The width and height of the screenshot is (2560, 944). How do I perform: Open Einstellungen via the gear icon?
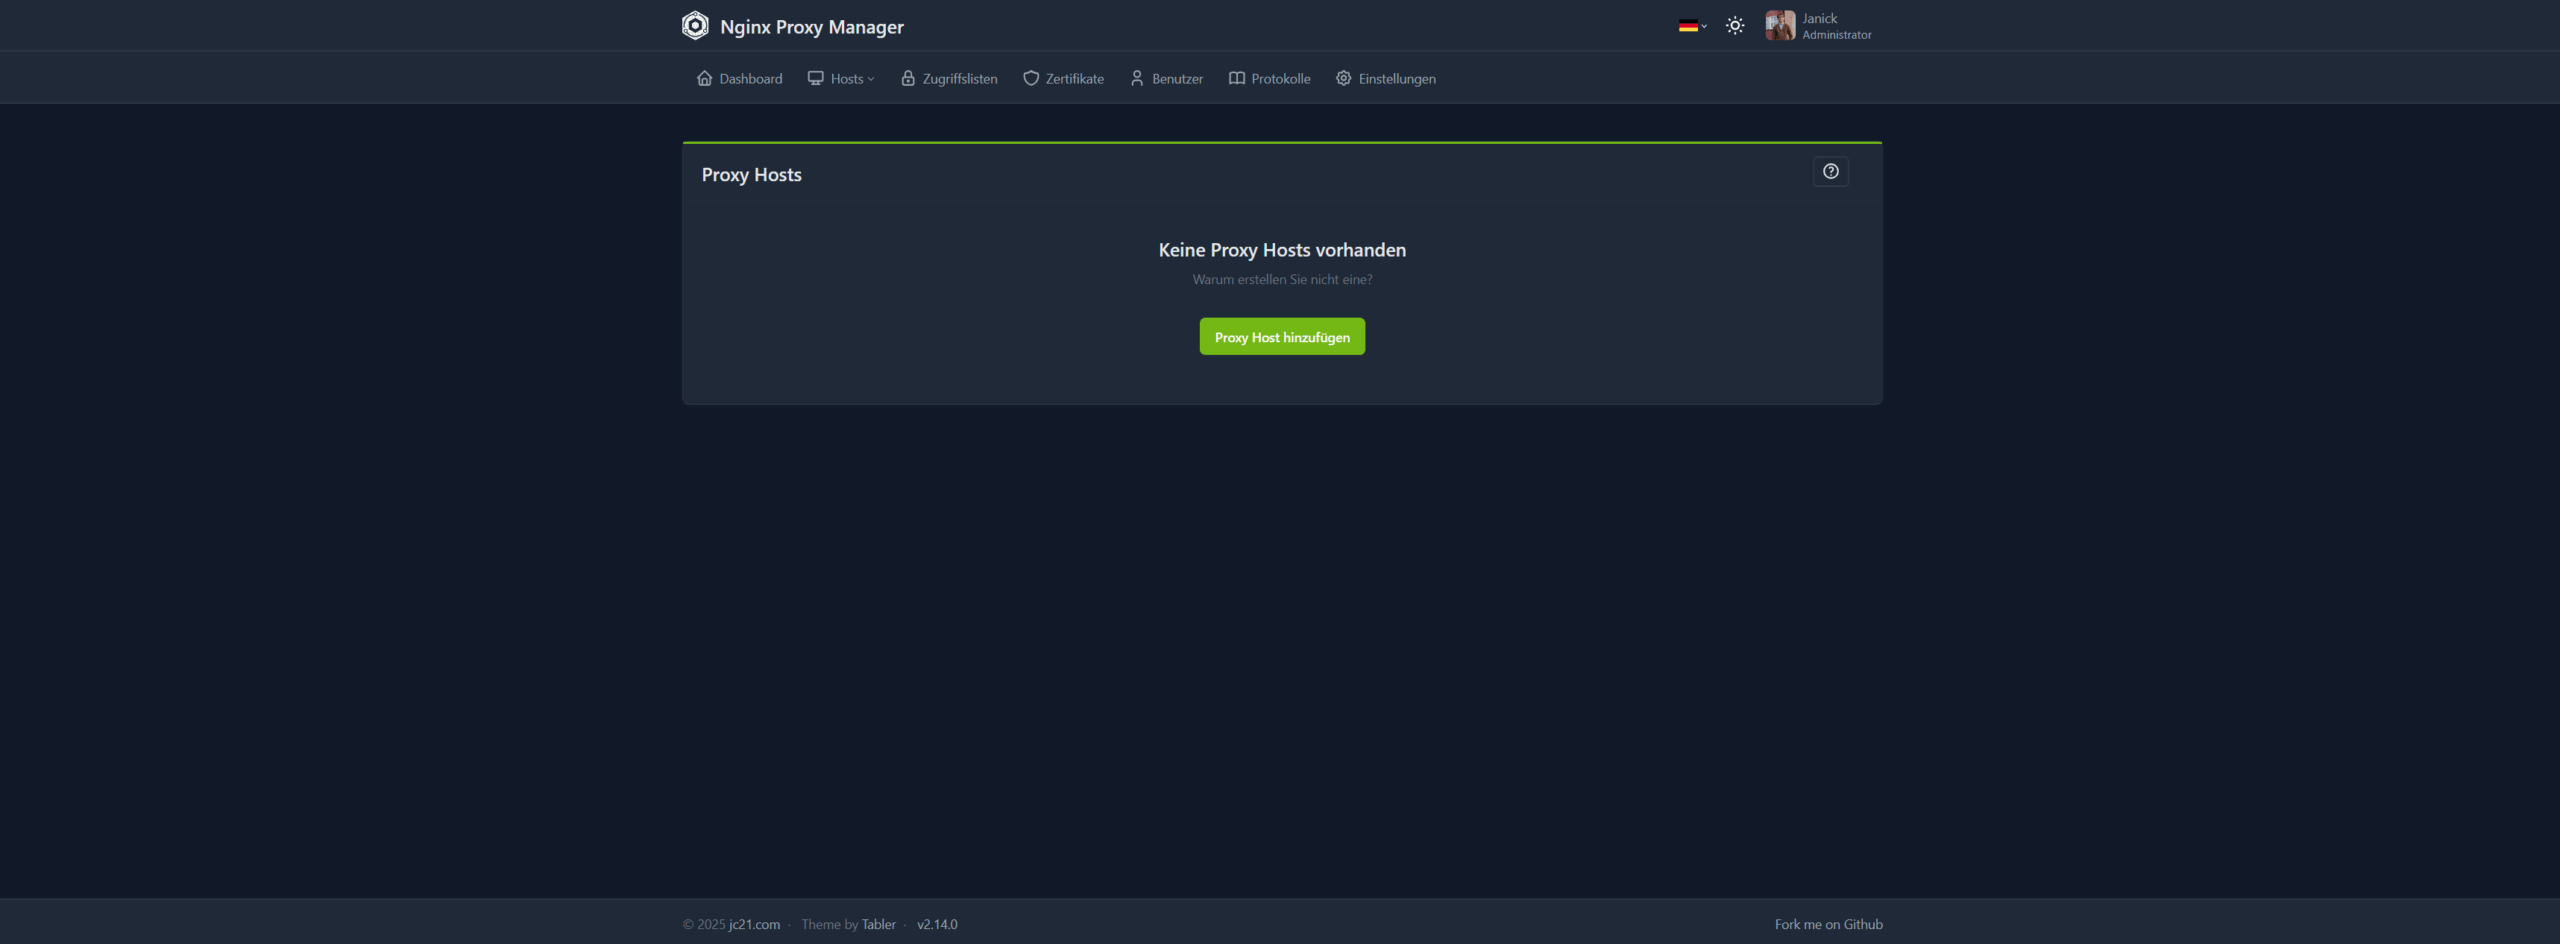[1344, 78]
